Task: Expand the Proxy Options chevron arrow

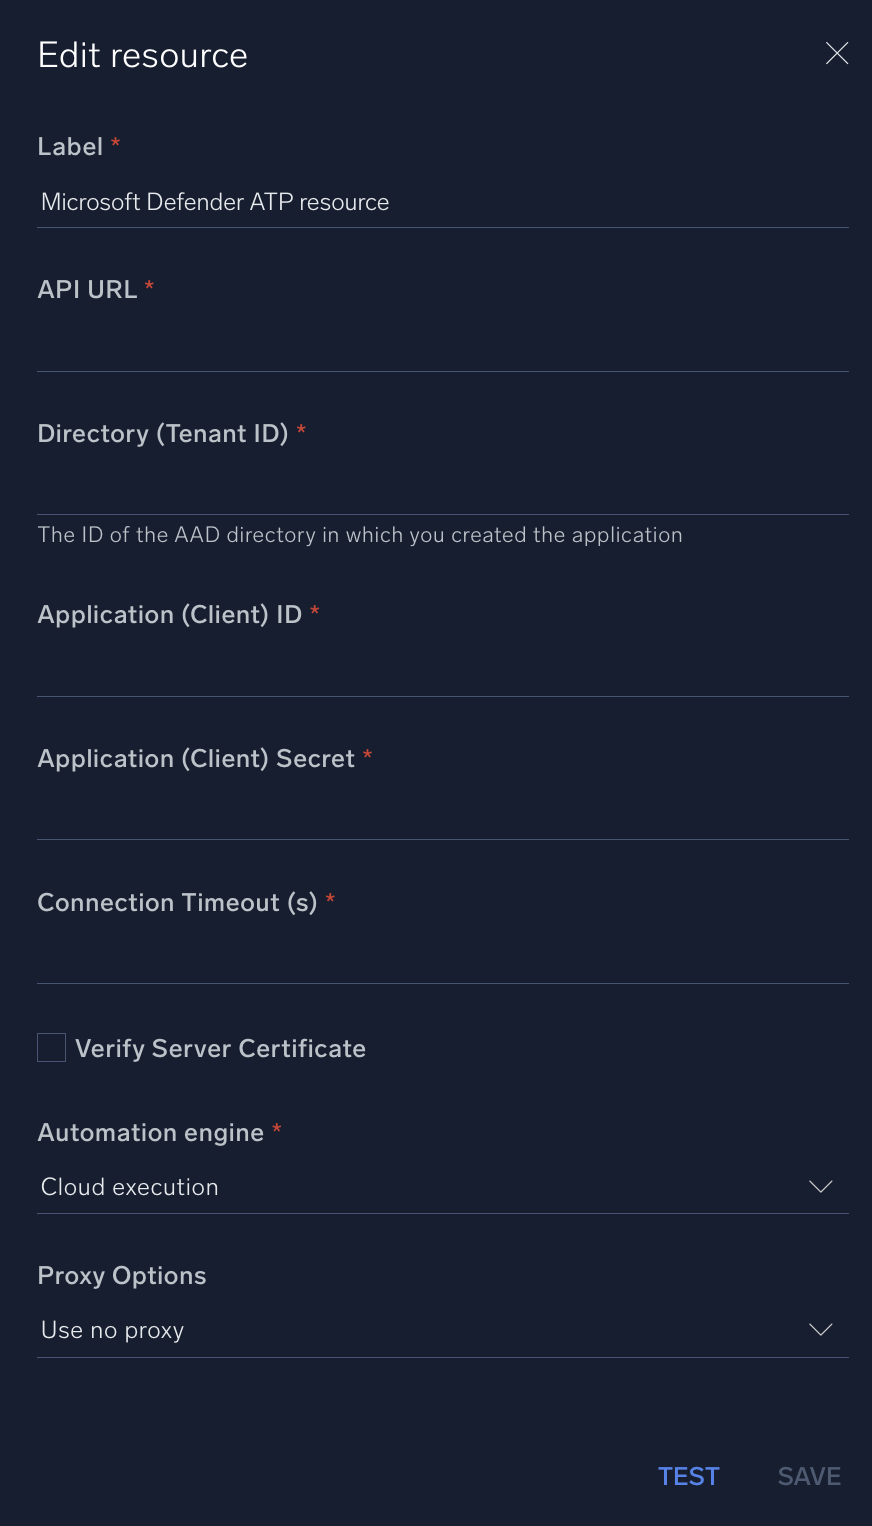Action: click(x=820, y=1330)
